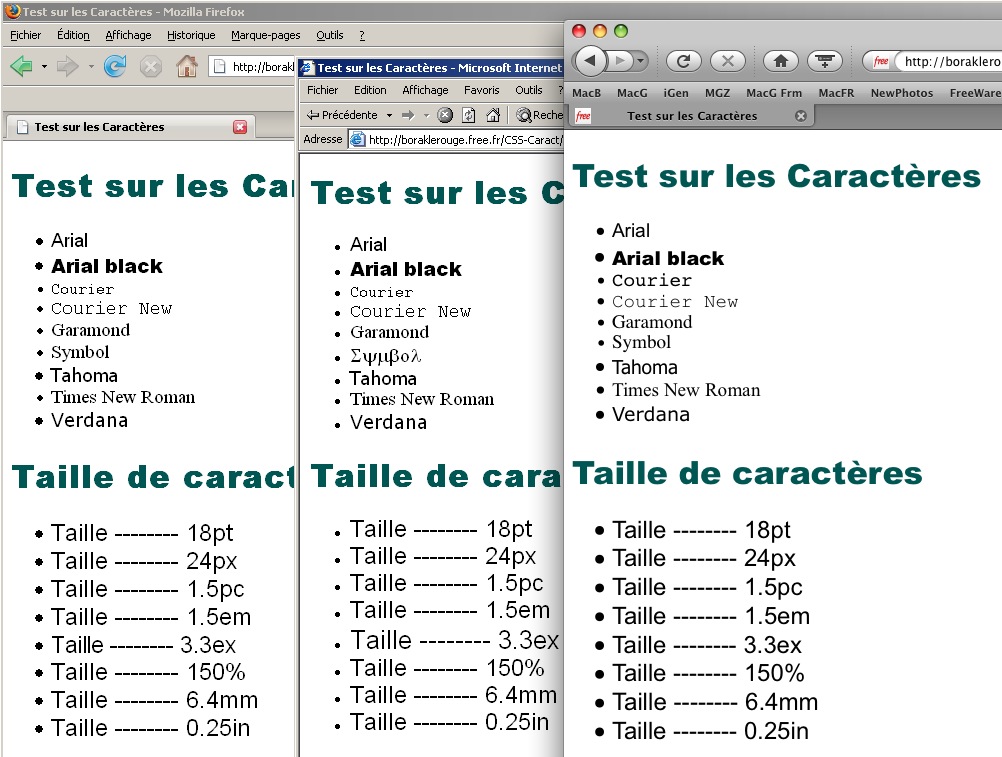Click the Firefox logo in the title bar
The height and width of the screenshot is (757, 1002).
tap(12, 11)
